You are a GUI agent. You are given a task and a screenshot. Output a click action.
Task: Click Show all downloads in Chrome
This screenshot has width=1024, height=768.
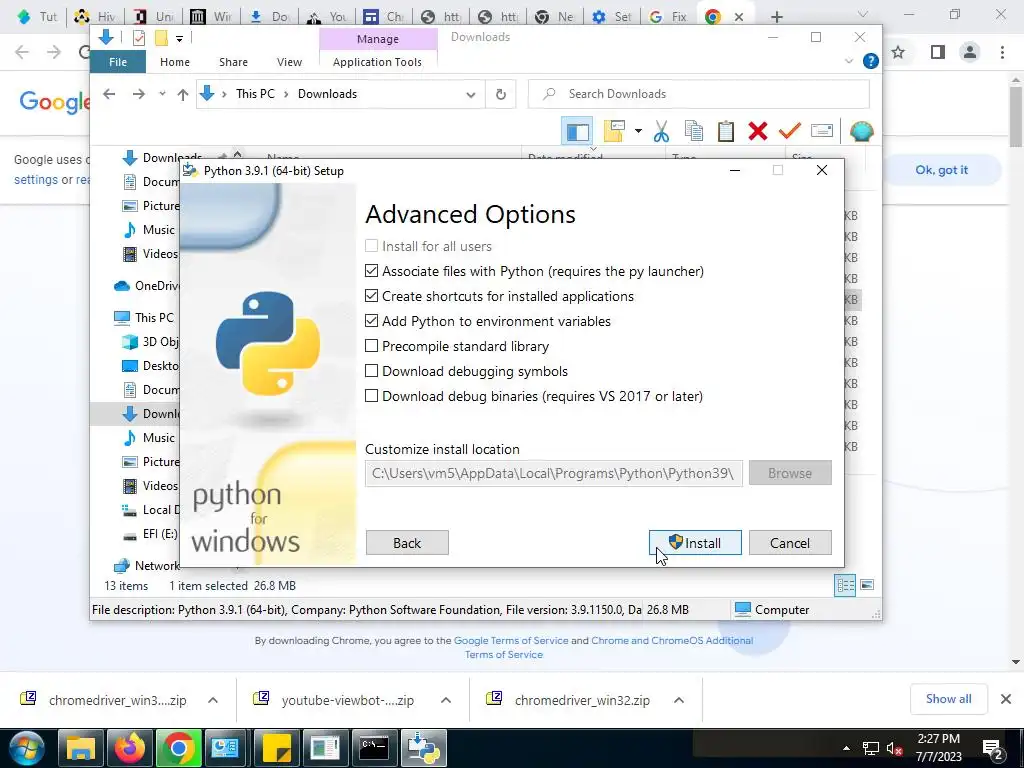point(948,699)
